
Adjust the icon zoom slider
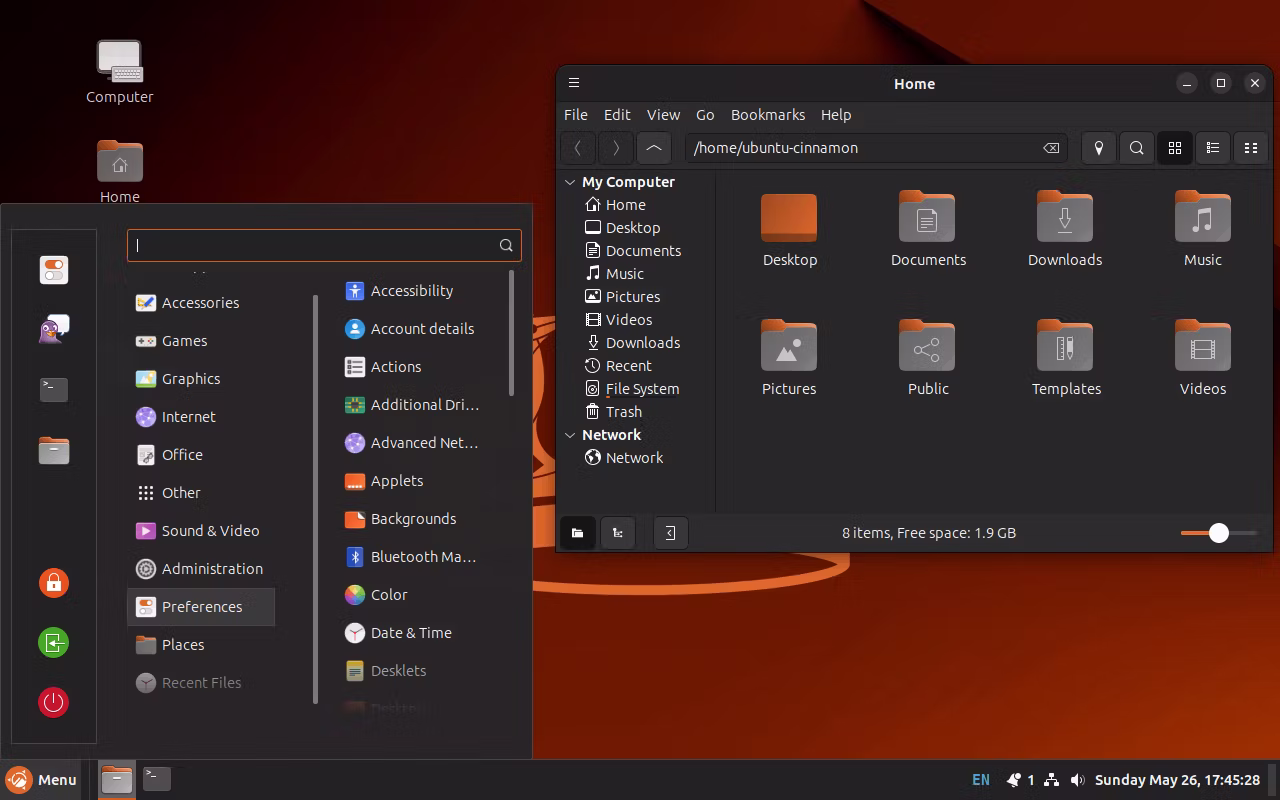[x=1218, y=533]
